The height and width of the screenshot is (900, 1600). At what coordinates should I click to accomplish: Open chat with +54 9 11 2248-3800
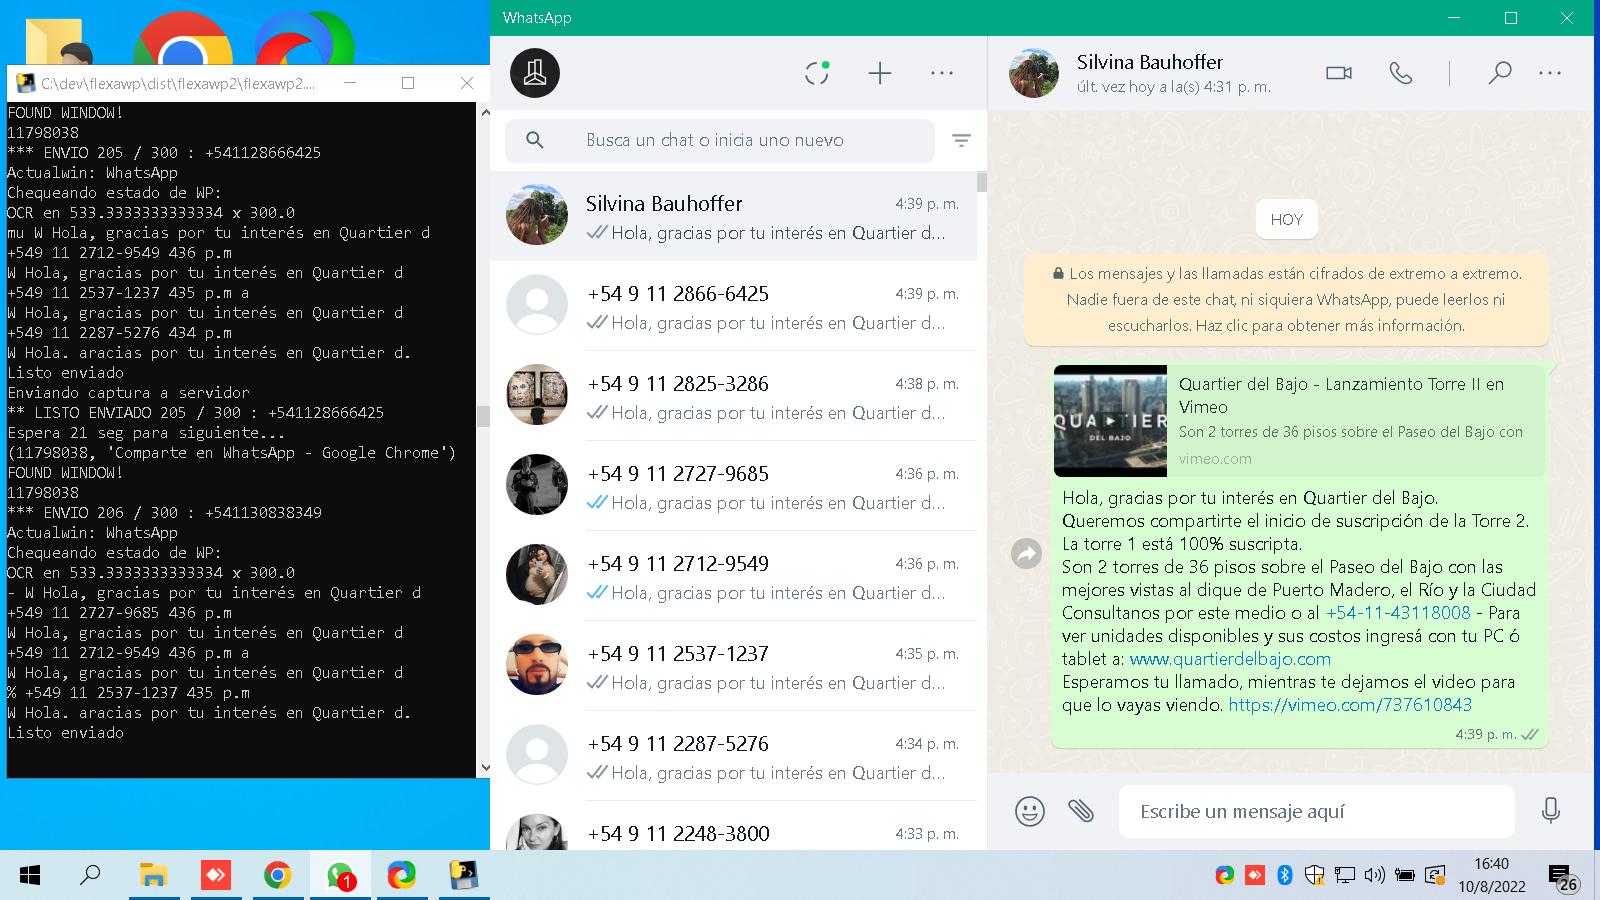point(733,828)
